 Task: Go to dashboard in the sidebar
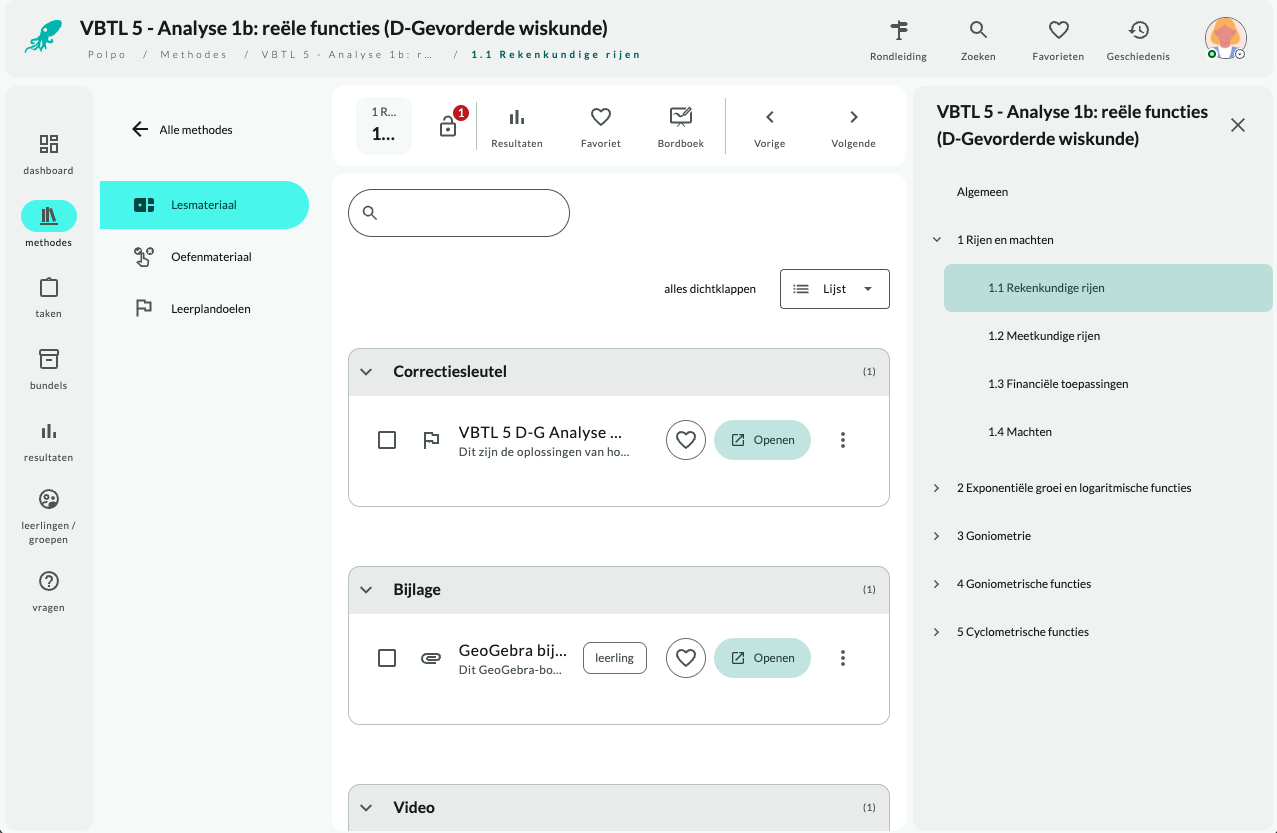coord(49,154)
